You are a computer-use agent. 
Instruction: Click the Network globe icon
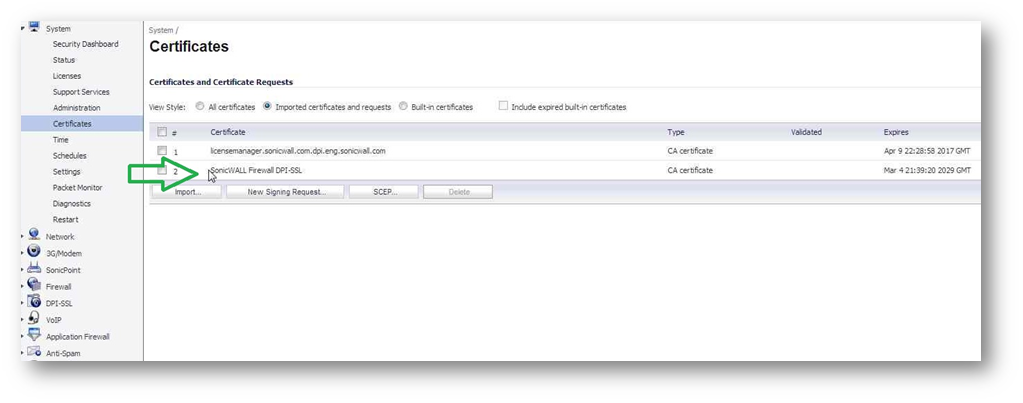[34, 235]
